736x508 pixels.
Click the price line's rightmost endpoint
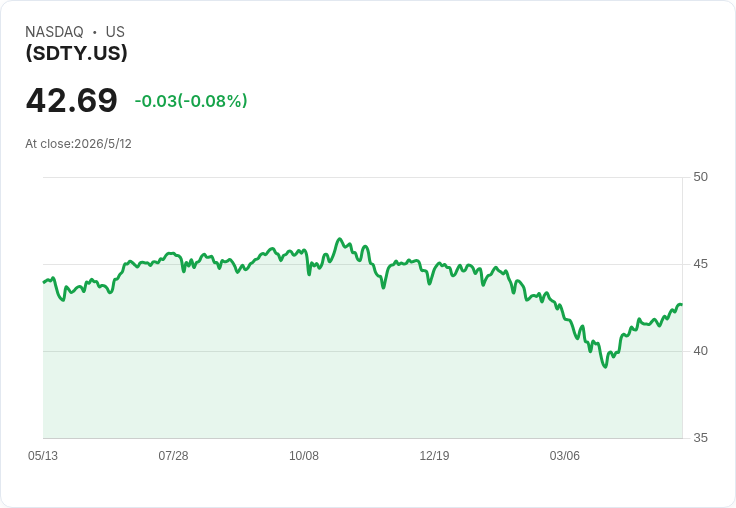(x=681, y=305)
